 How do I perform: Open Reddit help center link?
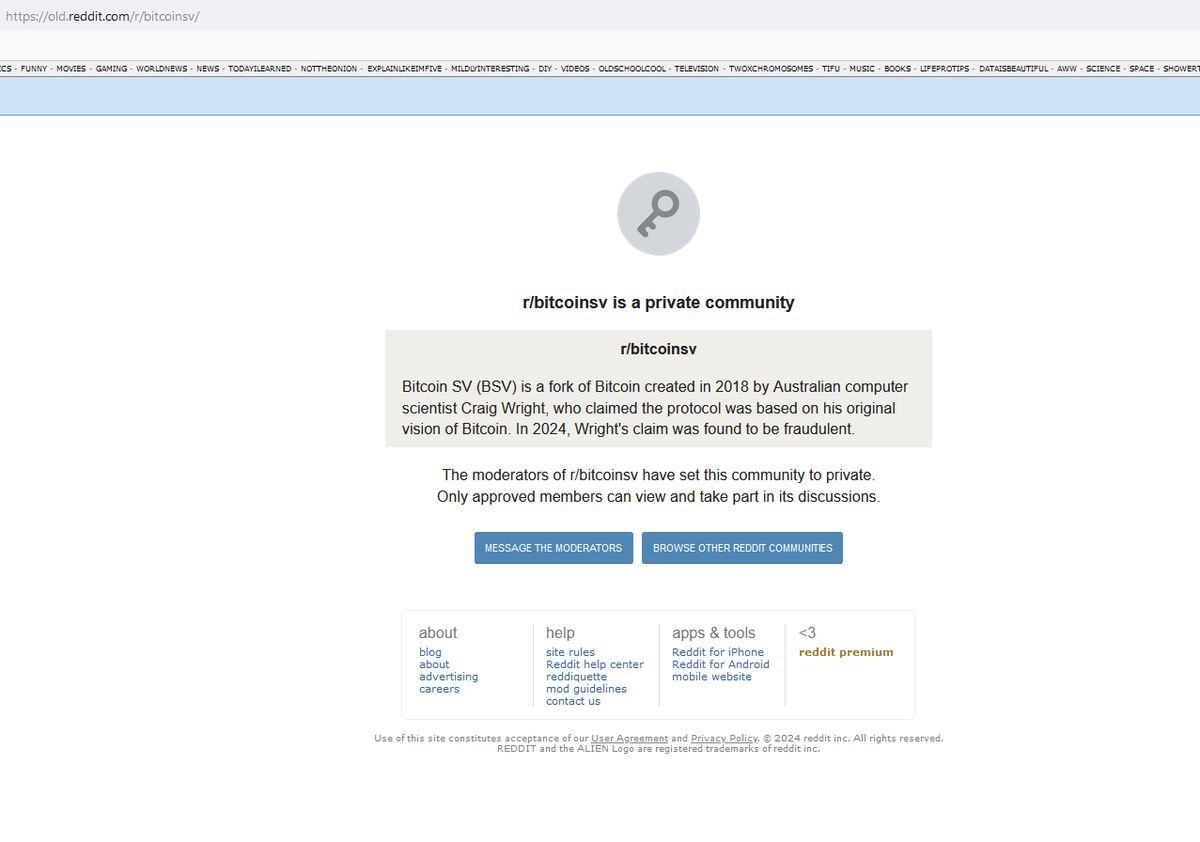click(595, 664)
